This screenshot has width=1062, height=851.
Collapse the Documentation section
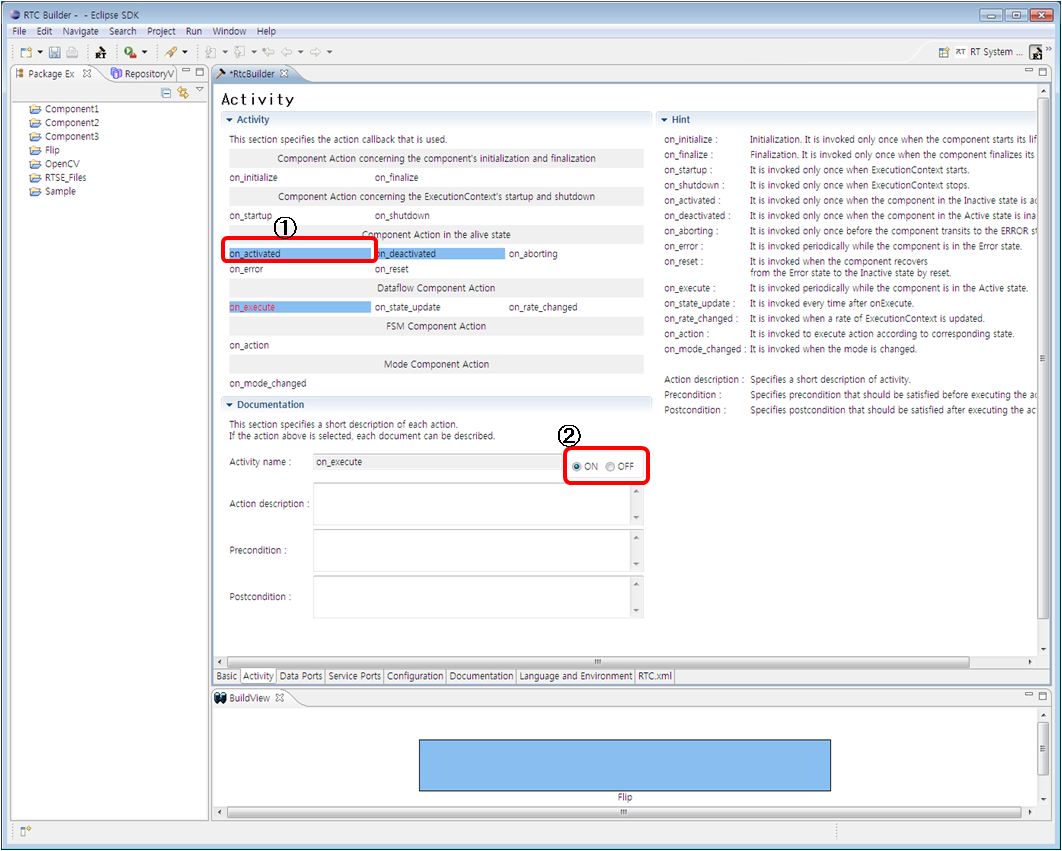pyautogui.click(x=230, y=405)
